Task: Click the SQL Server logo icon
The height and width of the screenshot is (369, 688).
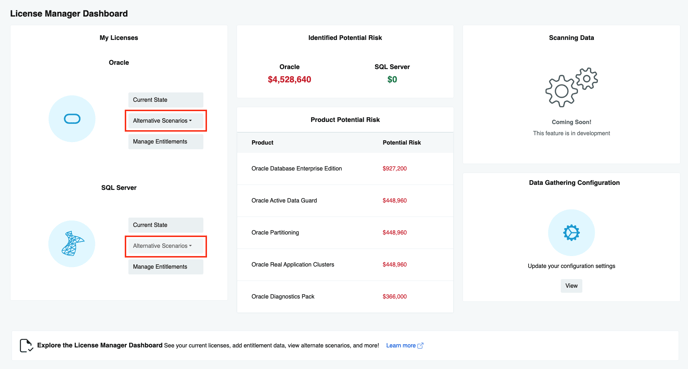Action: click(x=72, y=244)
